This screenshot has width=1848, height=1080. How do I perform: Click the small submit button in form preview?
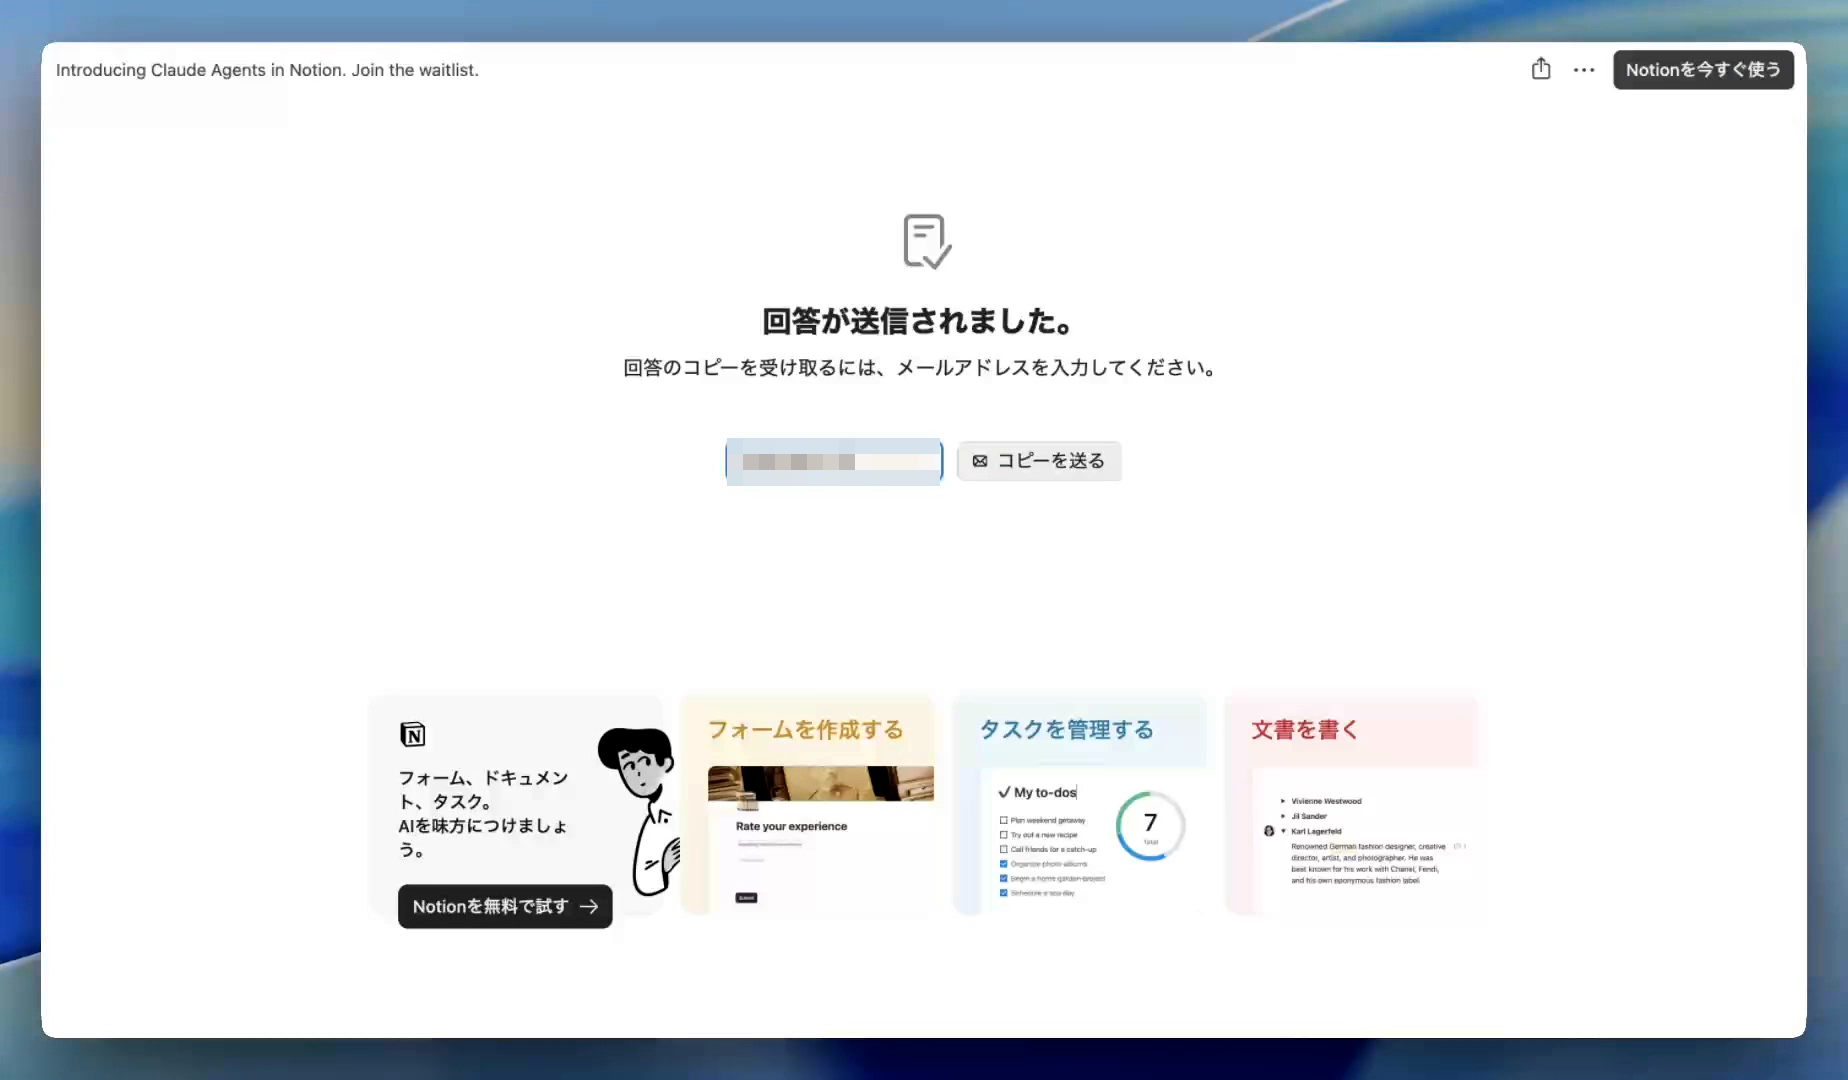pos(746,898)
